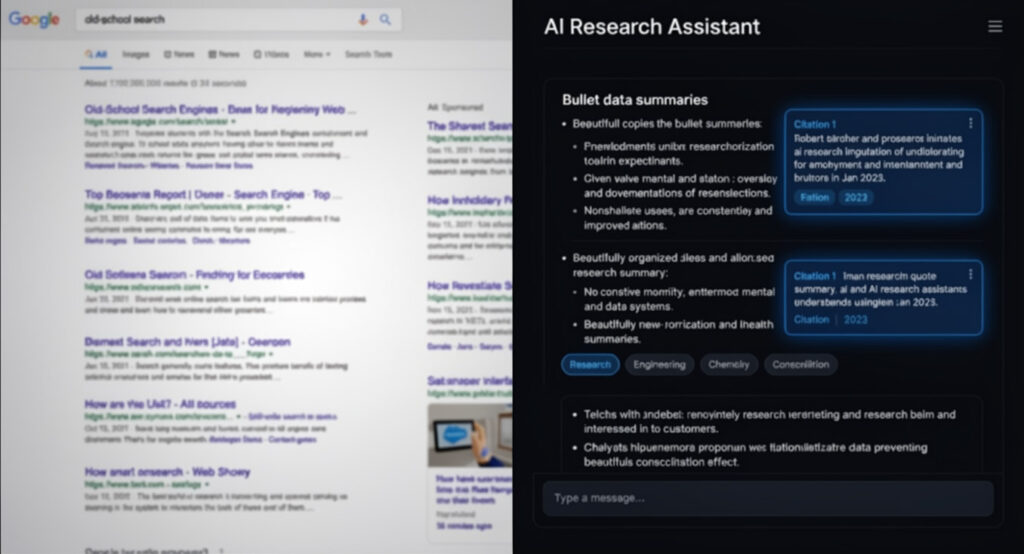Select the Conscrilition tag chip

801,365
